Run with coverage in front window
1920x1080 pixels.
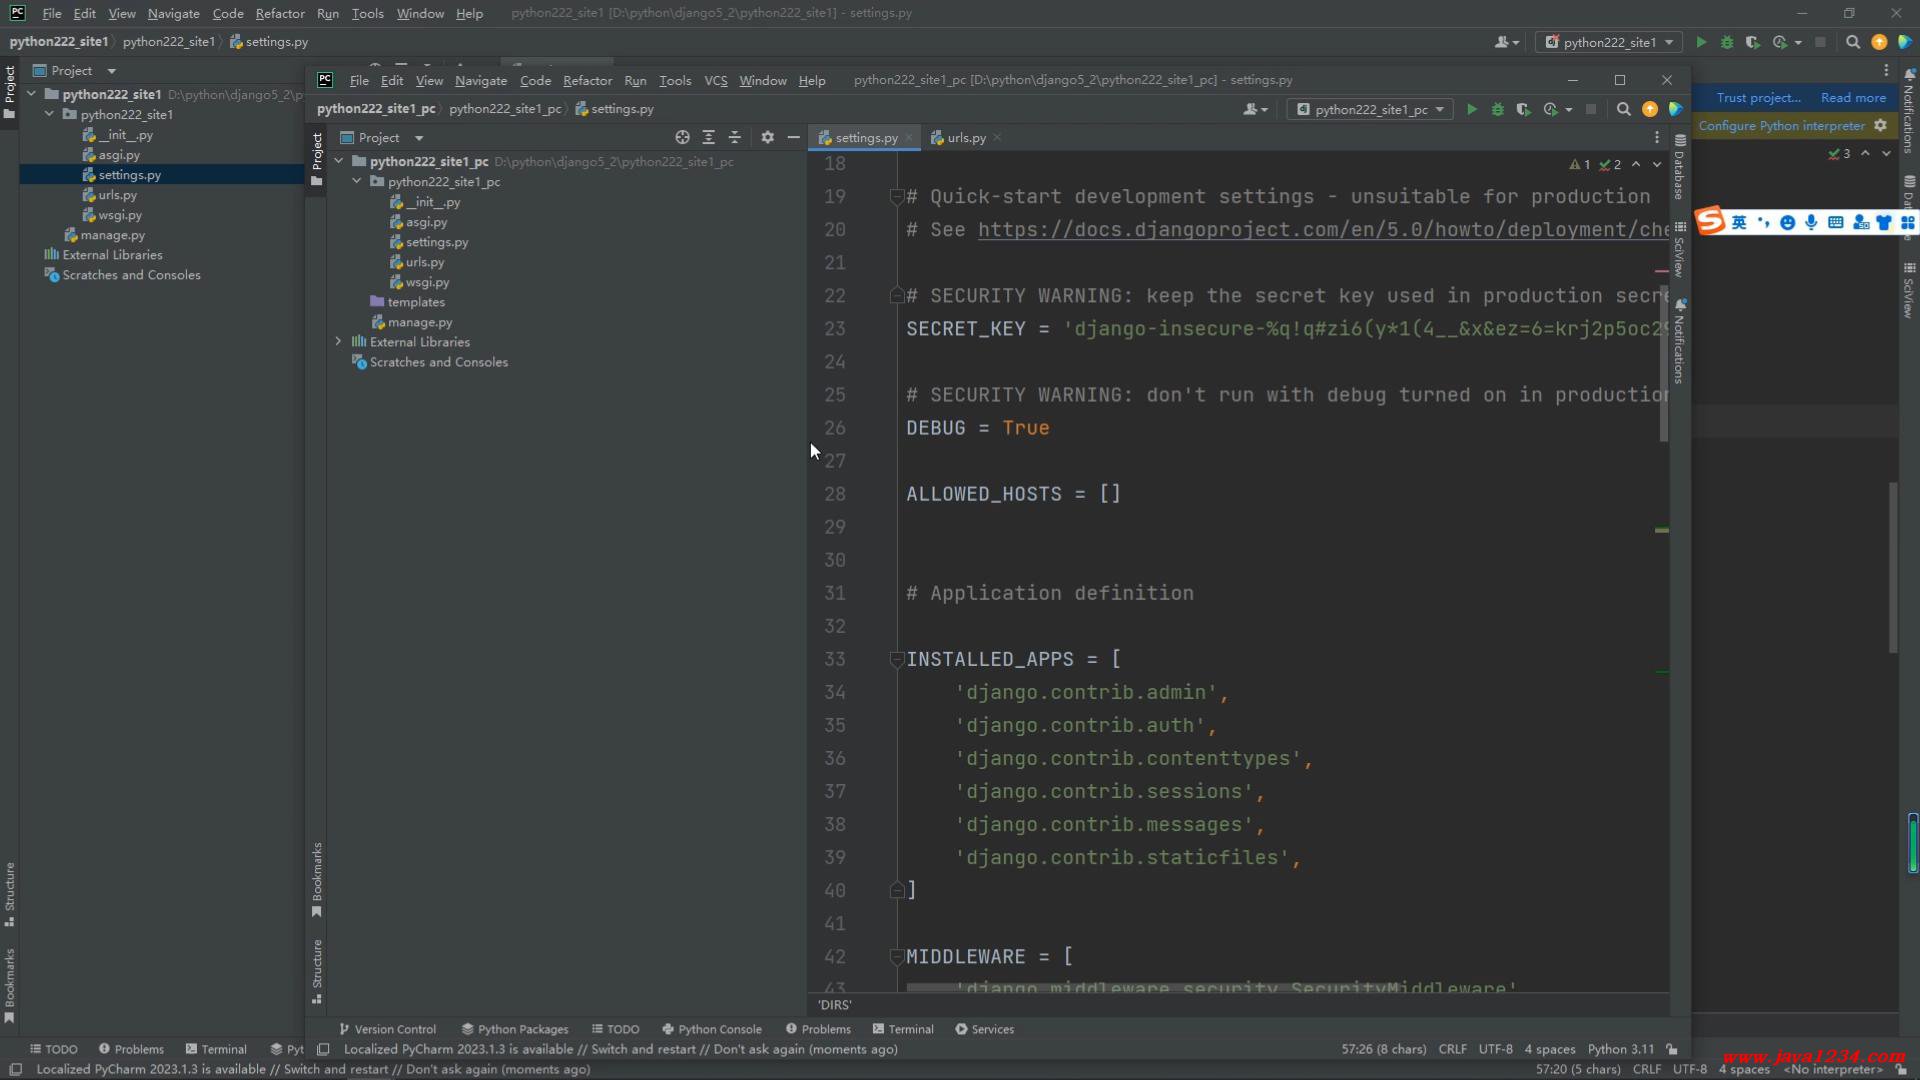(1523, 110)
